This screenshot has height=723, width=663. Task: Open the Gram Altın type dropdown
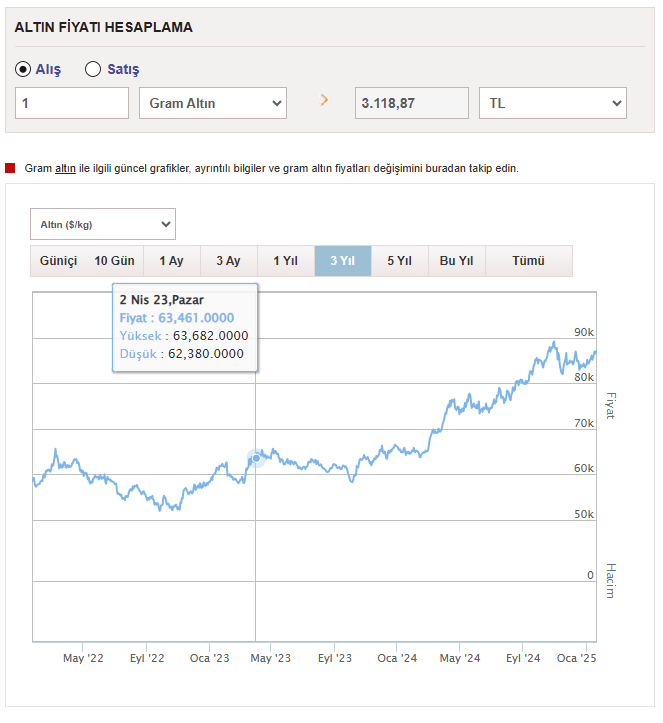pyautogui.click(x=213, y=103)
